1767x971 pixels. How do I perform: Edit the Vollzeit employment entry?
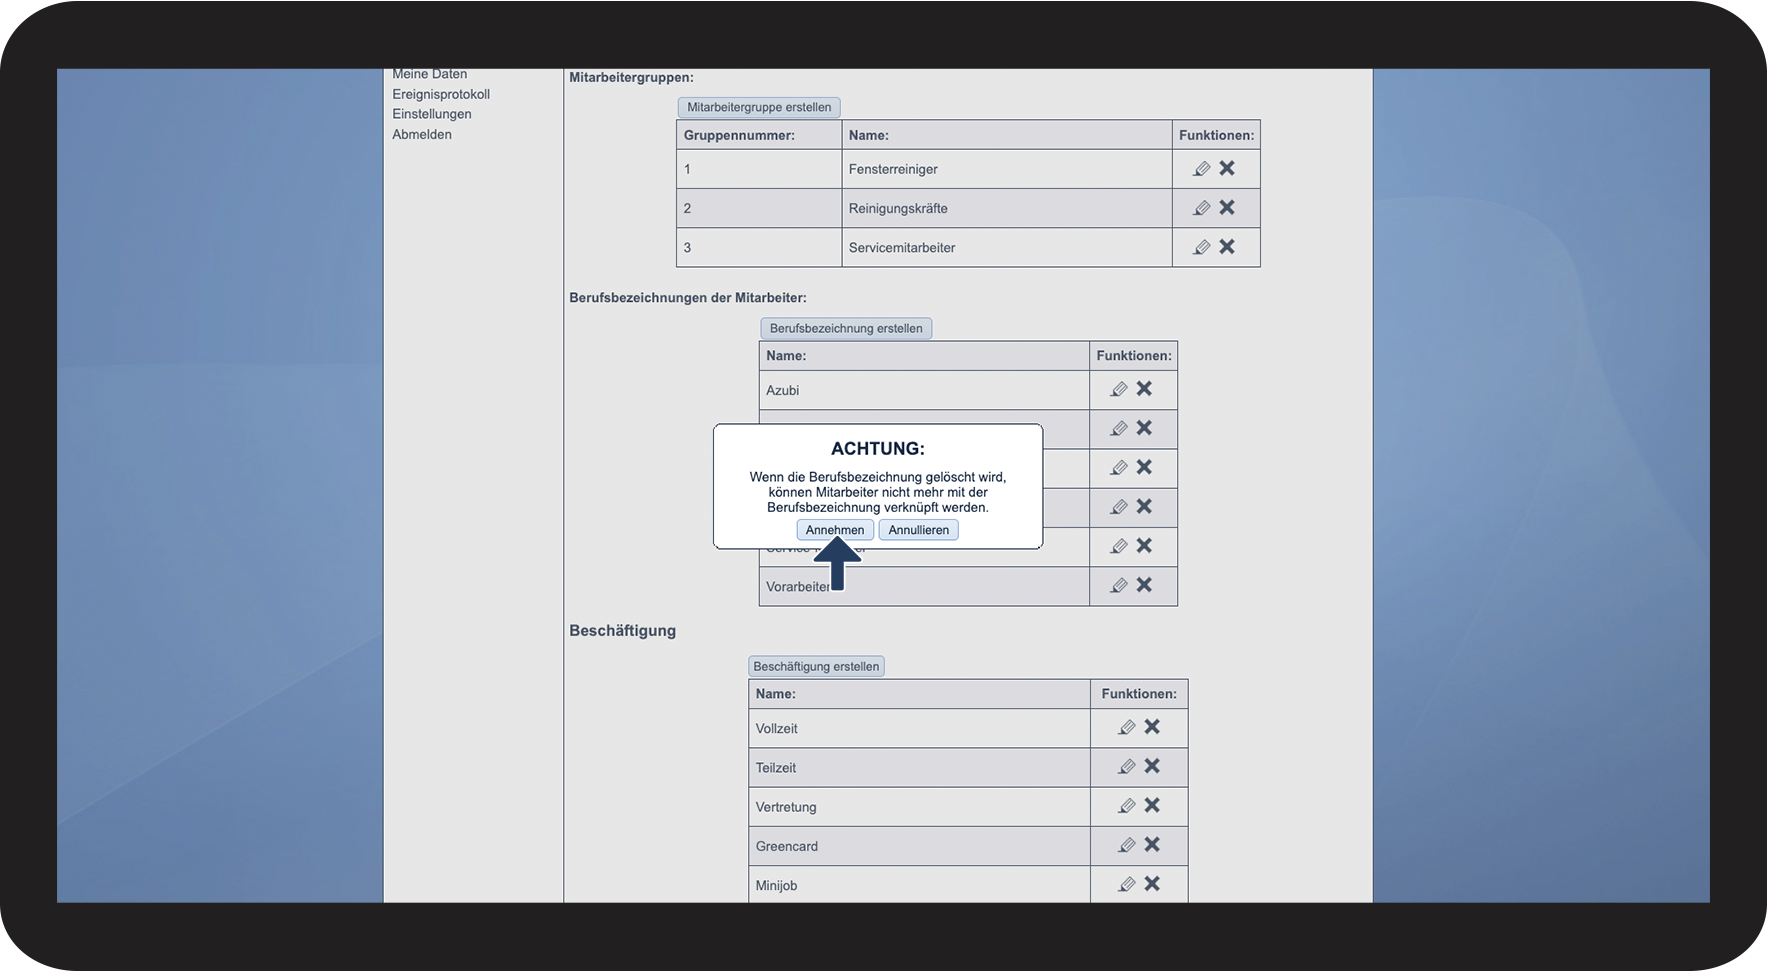point(1127,727)
